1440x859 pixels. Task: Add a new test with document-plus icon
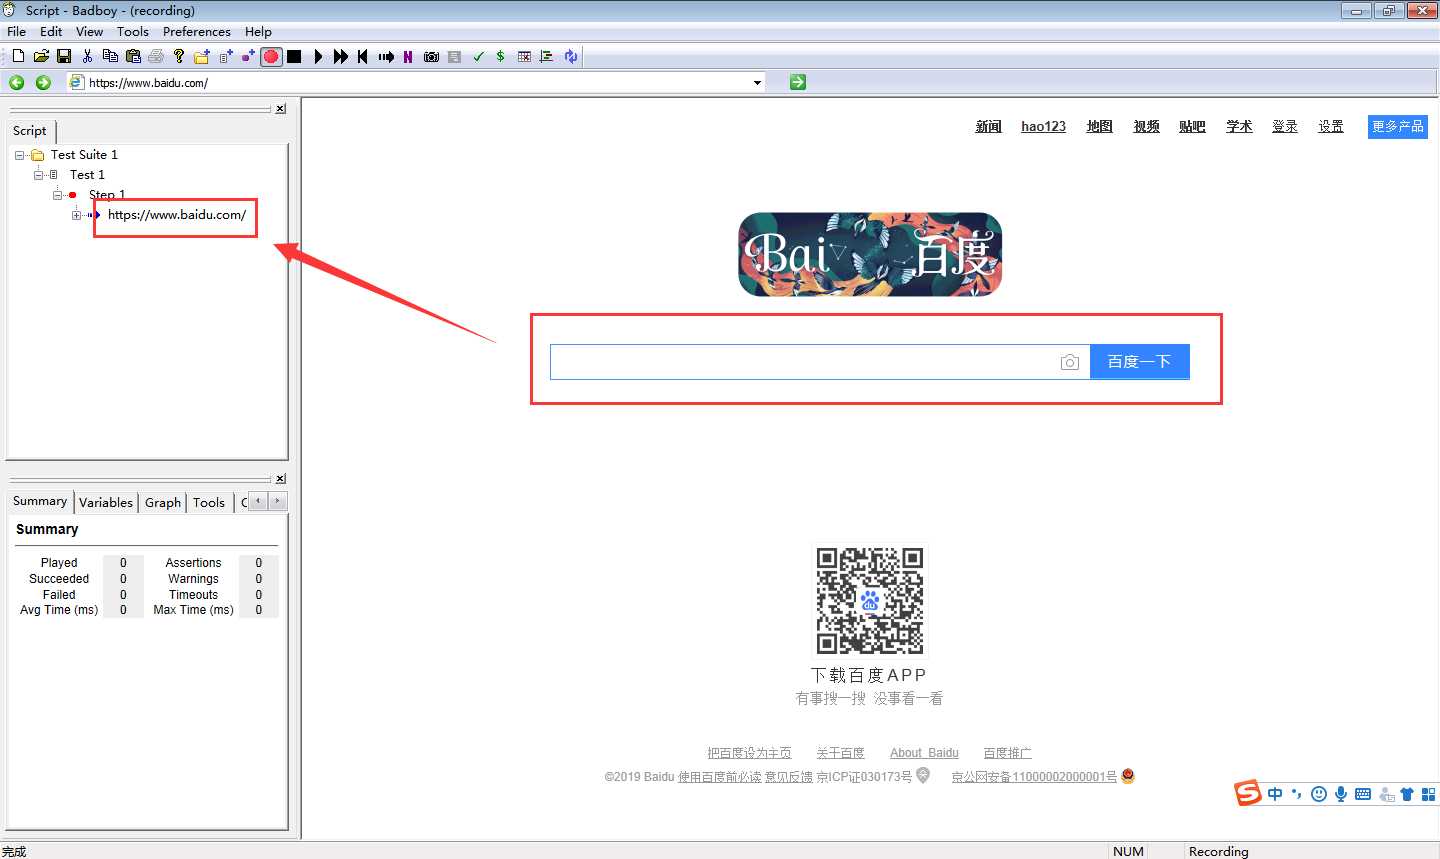point(226,56)
